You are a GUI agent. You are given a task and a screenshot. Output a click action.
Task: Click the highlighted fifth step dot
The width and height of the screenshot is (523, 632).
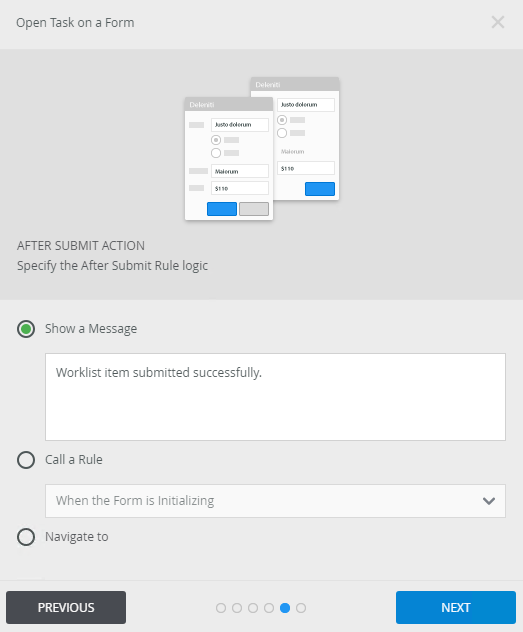tap(285, 608)
